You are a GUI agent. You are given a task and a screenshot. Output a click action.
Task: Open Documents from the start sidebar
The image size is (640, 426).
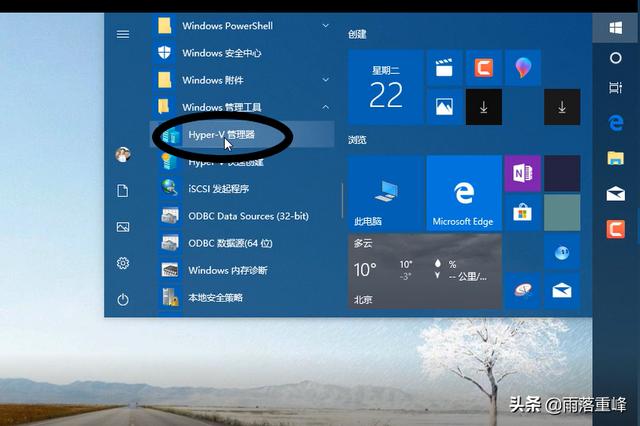point(123,191)
